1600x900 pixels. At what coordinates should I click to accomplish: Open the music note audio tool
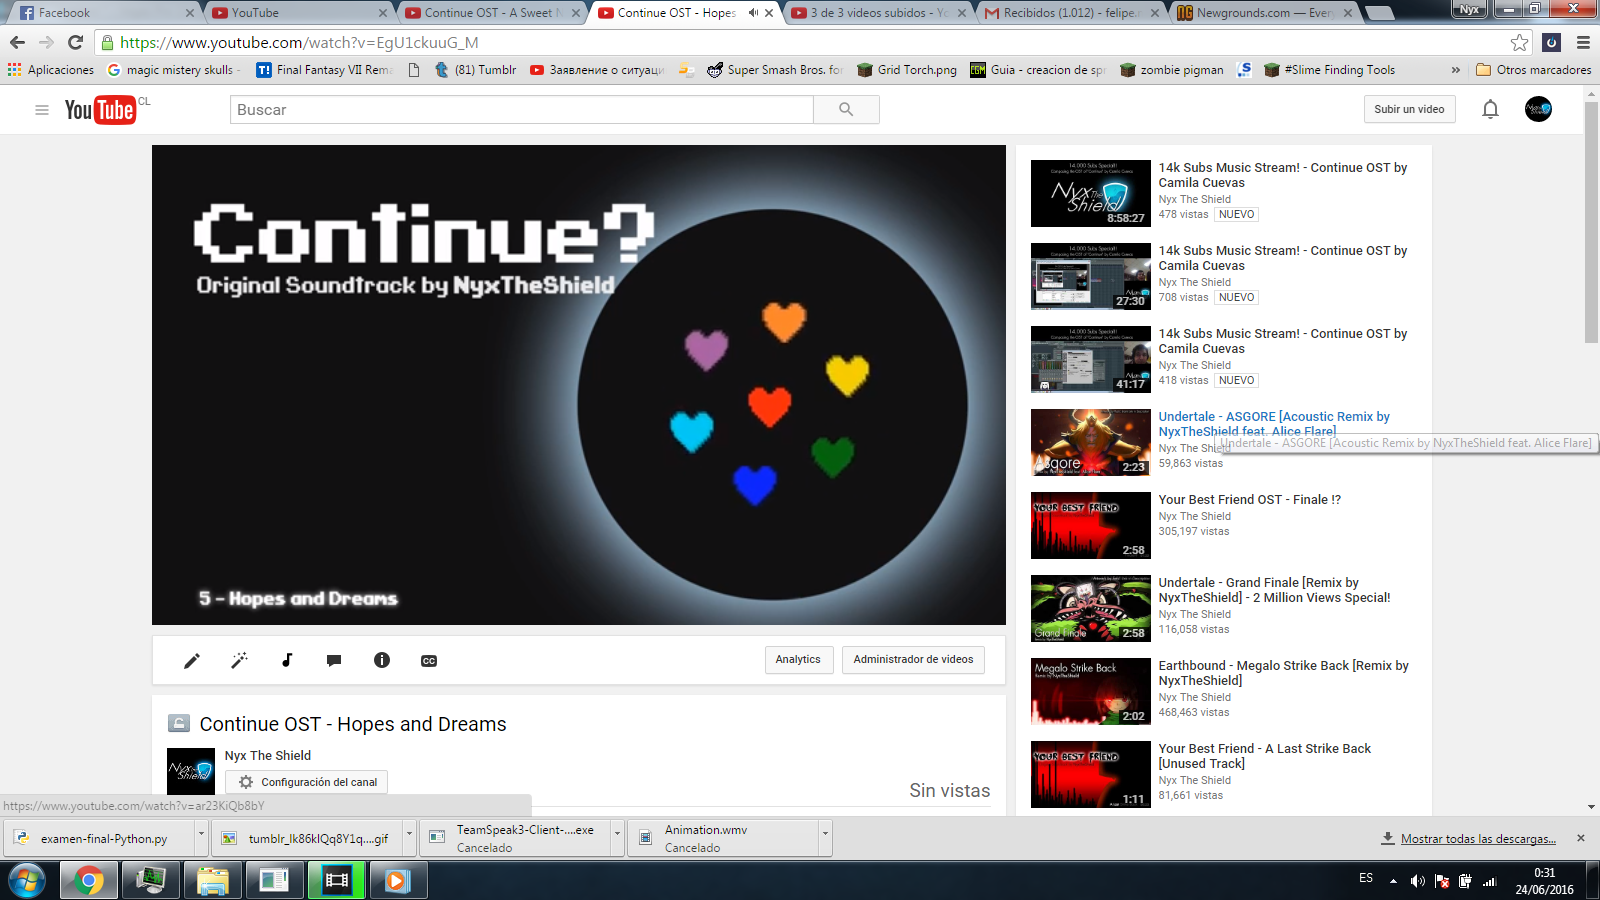(x=287, y=660)
